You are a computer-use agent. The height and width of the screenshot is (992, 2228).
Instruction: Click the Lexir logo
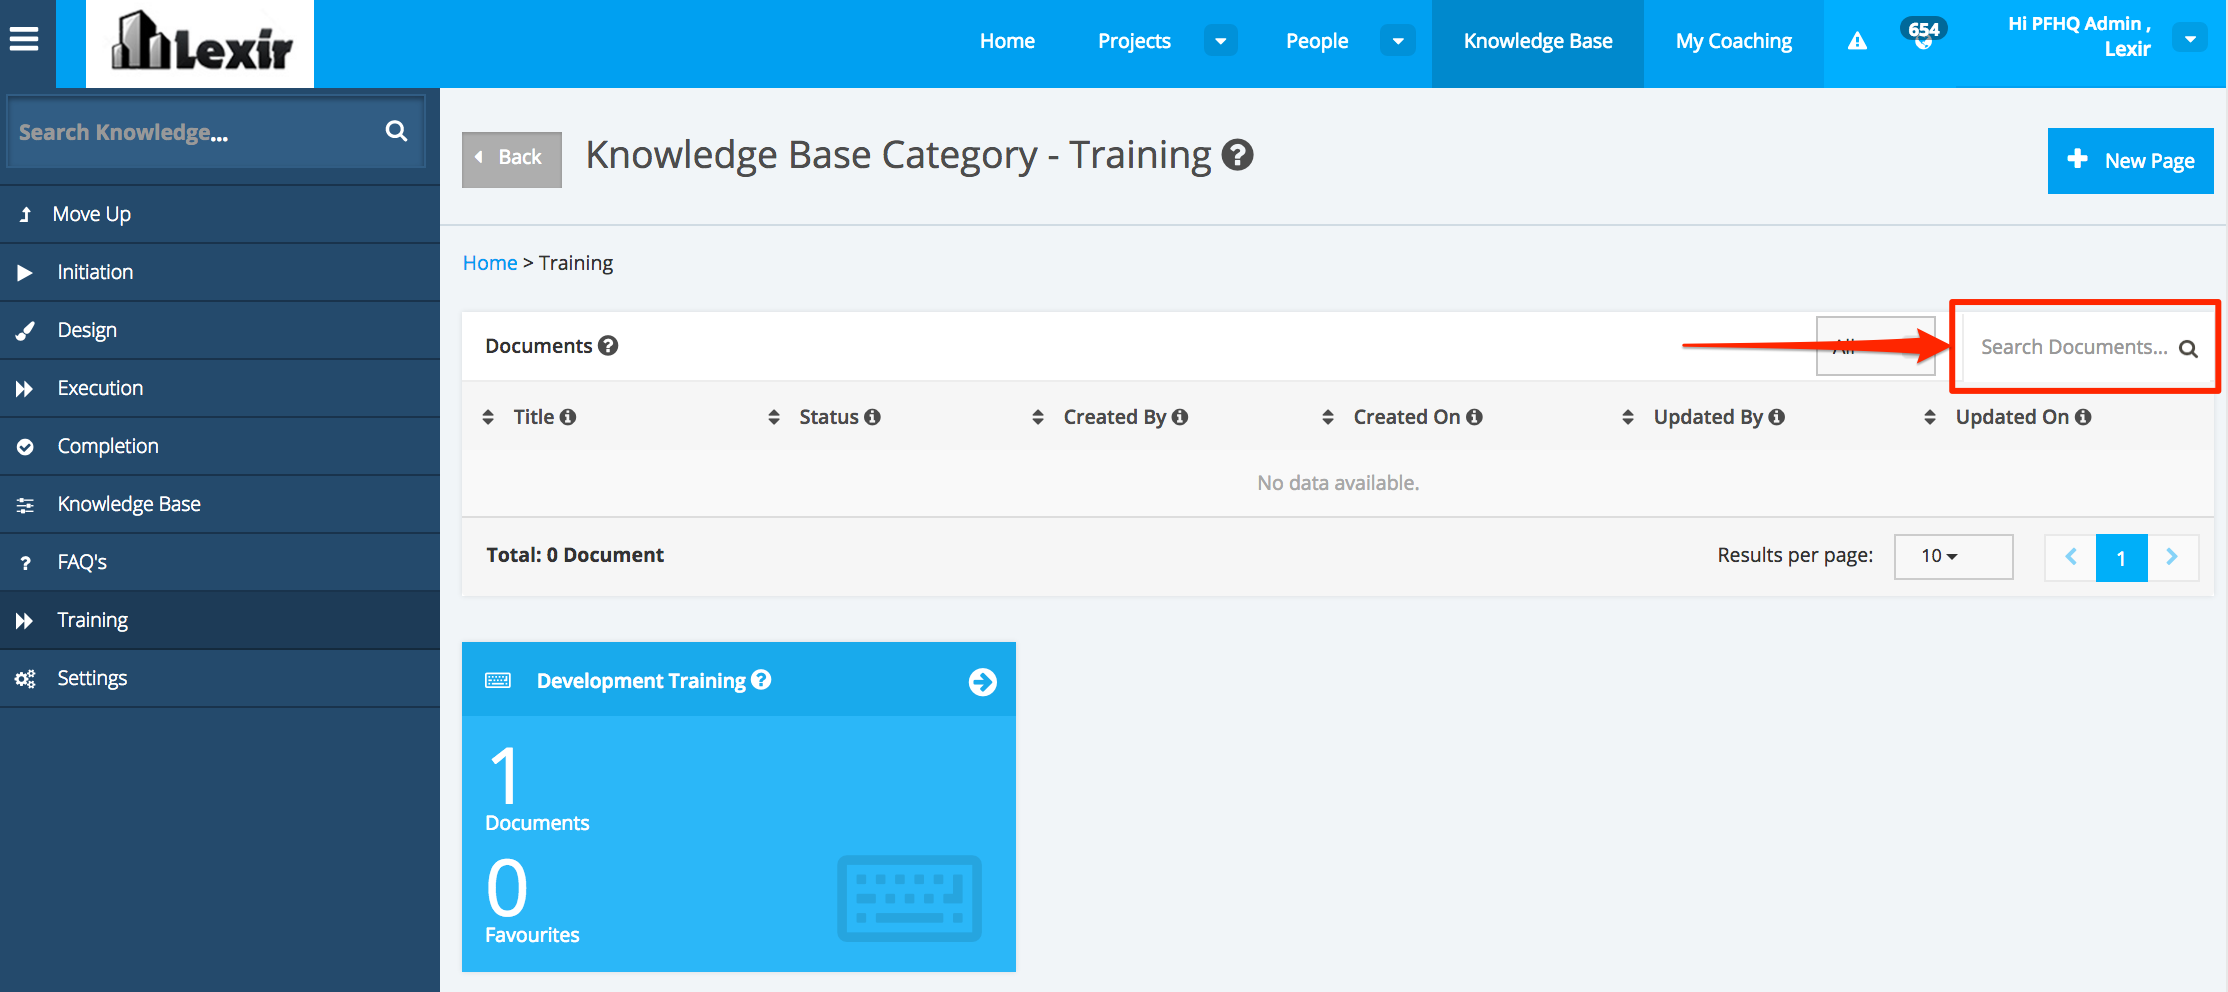(x=200, y=43)
